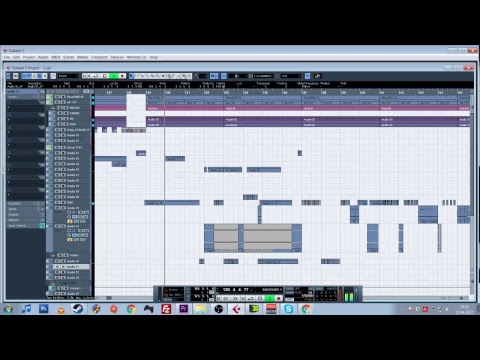Image resolution: width=480 pixels, height=360 pixels.
Task: Open the grid type dropdown
Action: (263, 76)
